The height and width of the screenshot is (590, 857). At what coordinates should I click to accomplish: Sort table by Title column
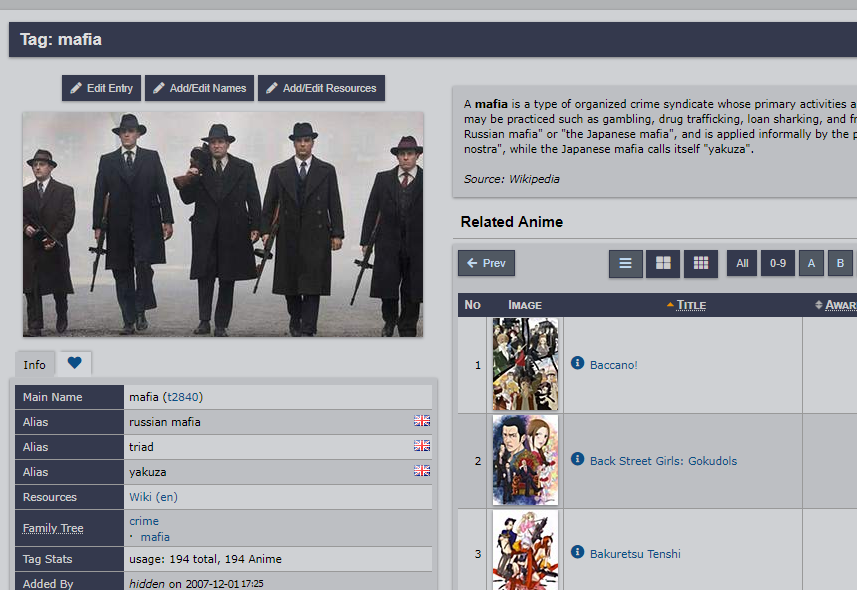(690, 305)
